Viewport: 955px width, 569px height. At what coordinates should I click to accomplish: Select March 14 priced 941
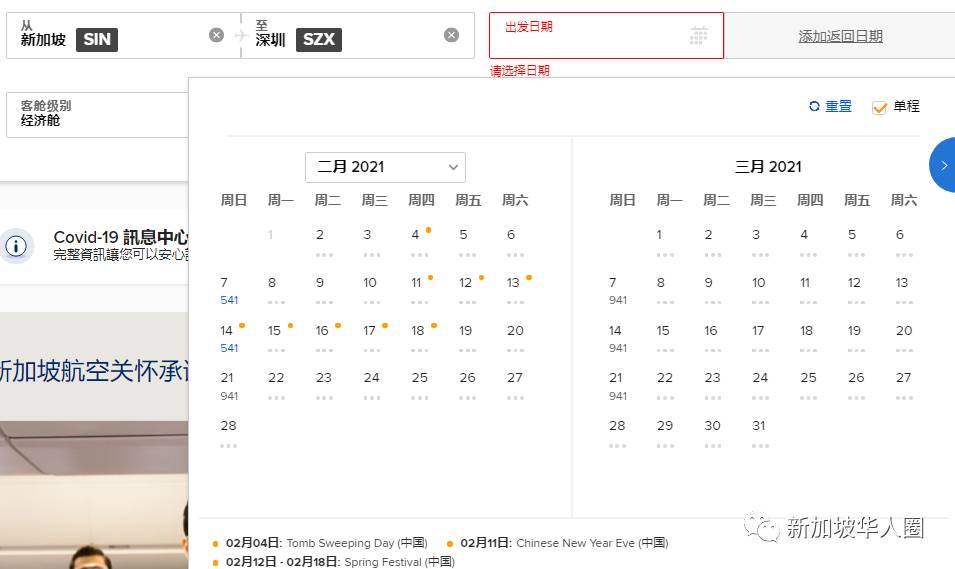coord(618,339)
